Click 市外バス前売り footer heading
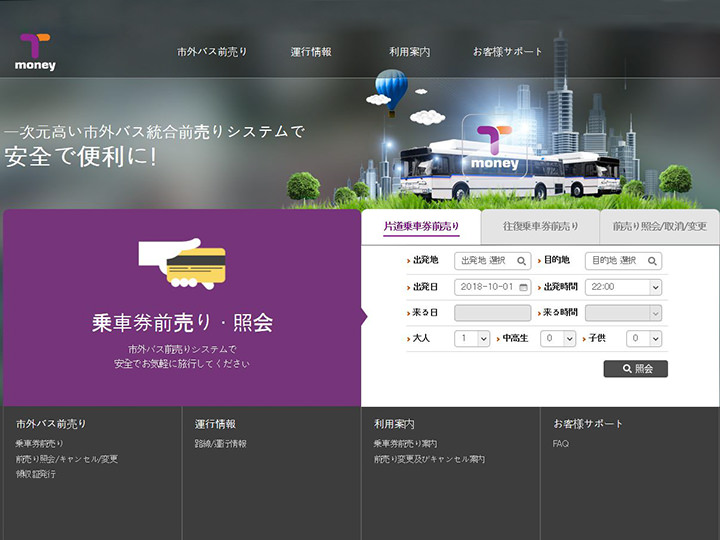The image size is (720, 540). point(51,424)
